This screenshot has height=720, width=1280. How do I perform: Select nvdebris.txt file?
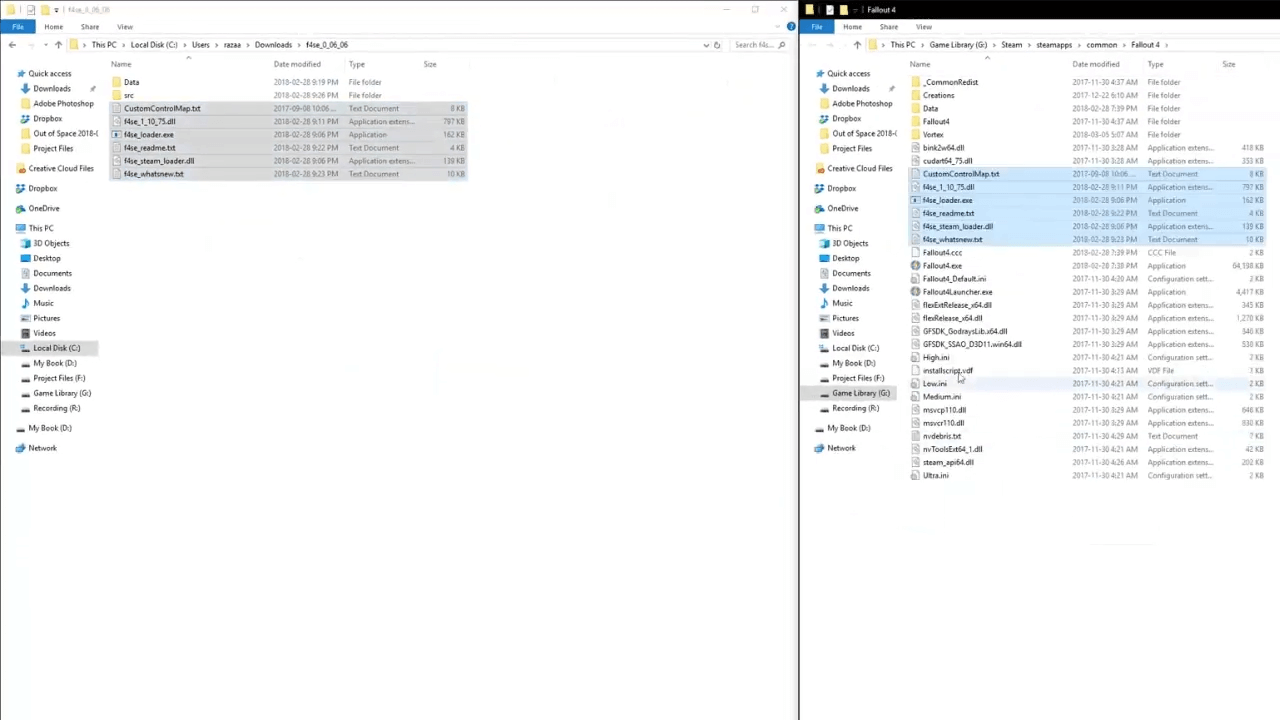coord(942,436)
